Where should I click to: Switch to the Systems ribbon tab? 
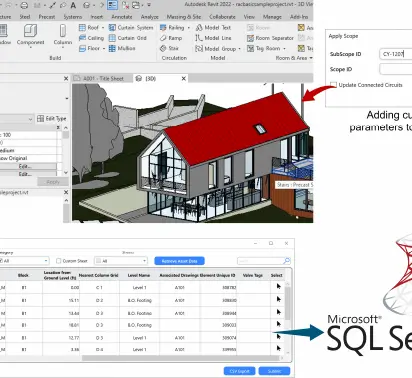pyautogui.click(x=73, y=17)
